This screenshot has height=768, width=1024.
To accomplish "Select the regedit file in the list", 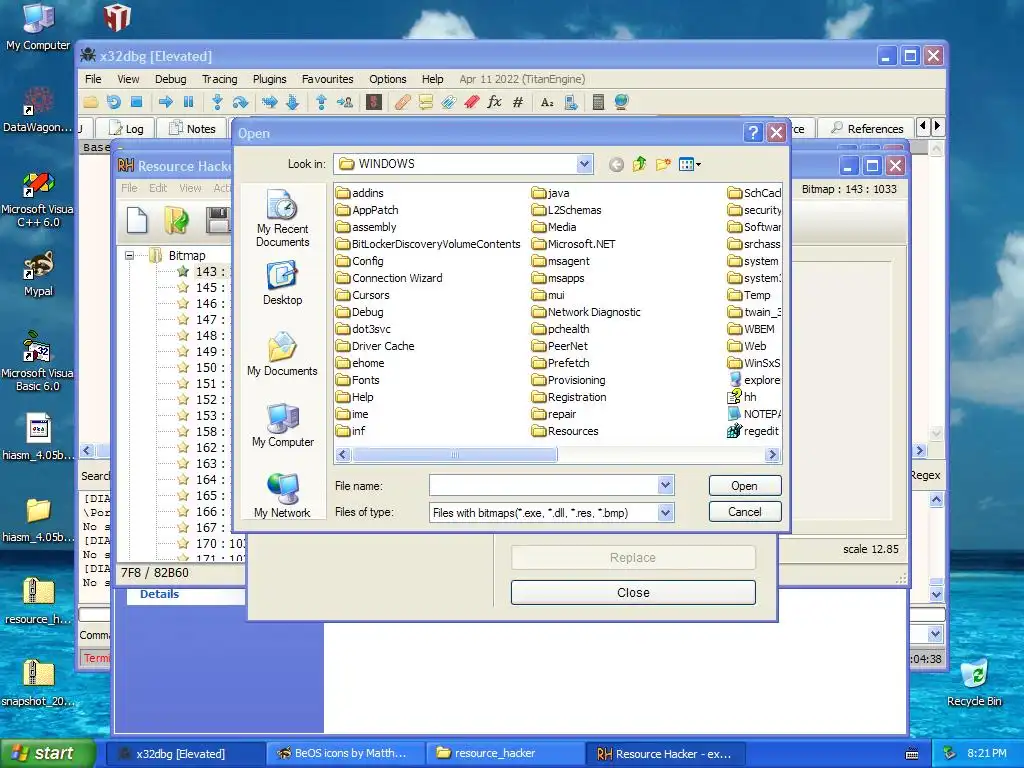I will [x=753, y=431].
